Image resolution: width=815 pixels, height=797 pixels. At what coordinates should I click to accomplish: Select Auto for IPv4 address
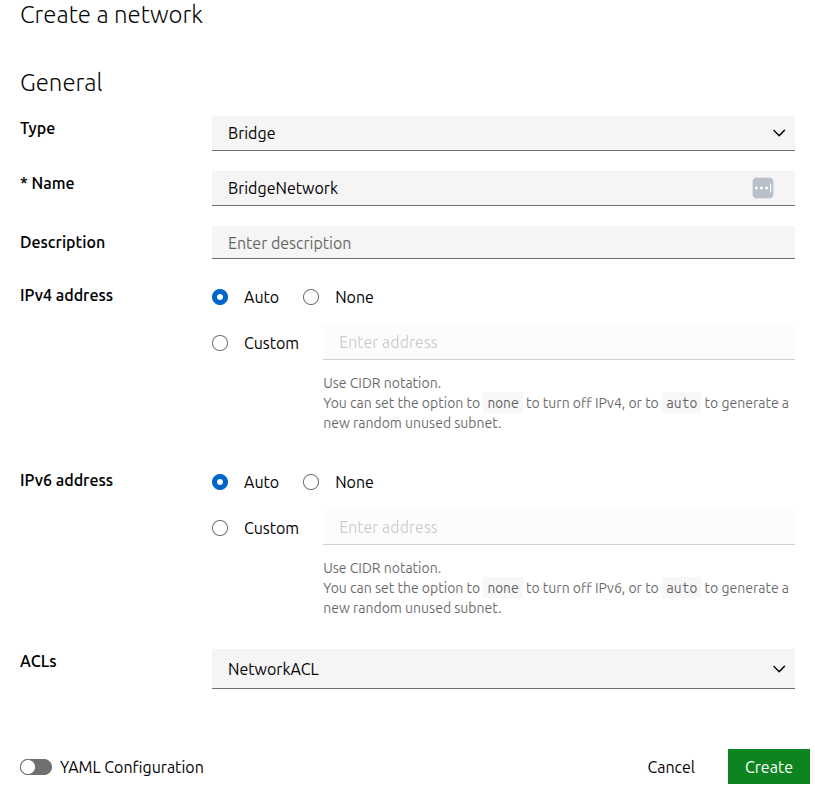point(221,297)
